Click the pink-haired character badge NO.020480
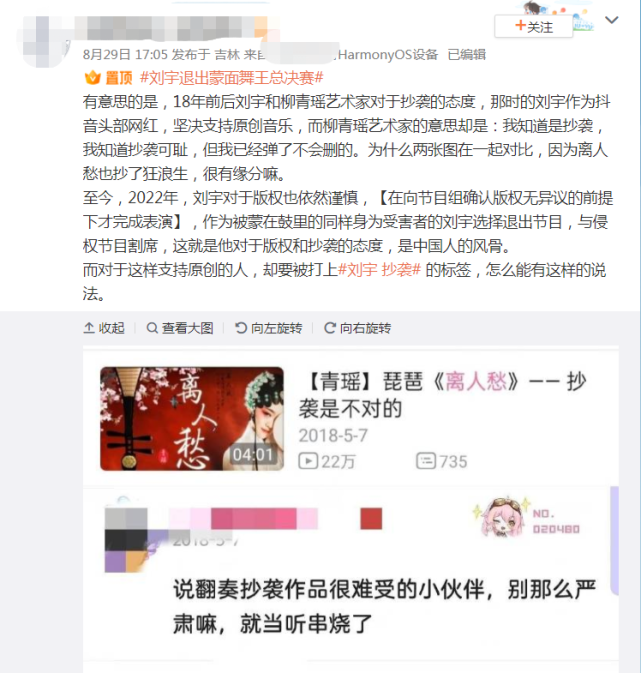 526,518
